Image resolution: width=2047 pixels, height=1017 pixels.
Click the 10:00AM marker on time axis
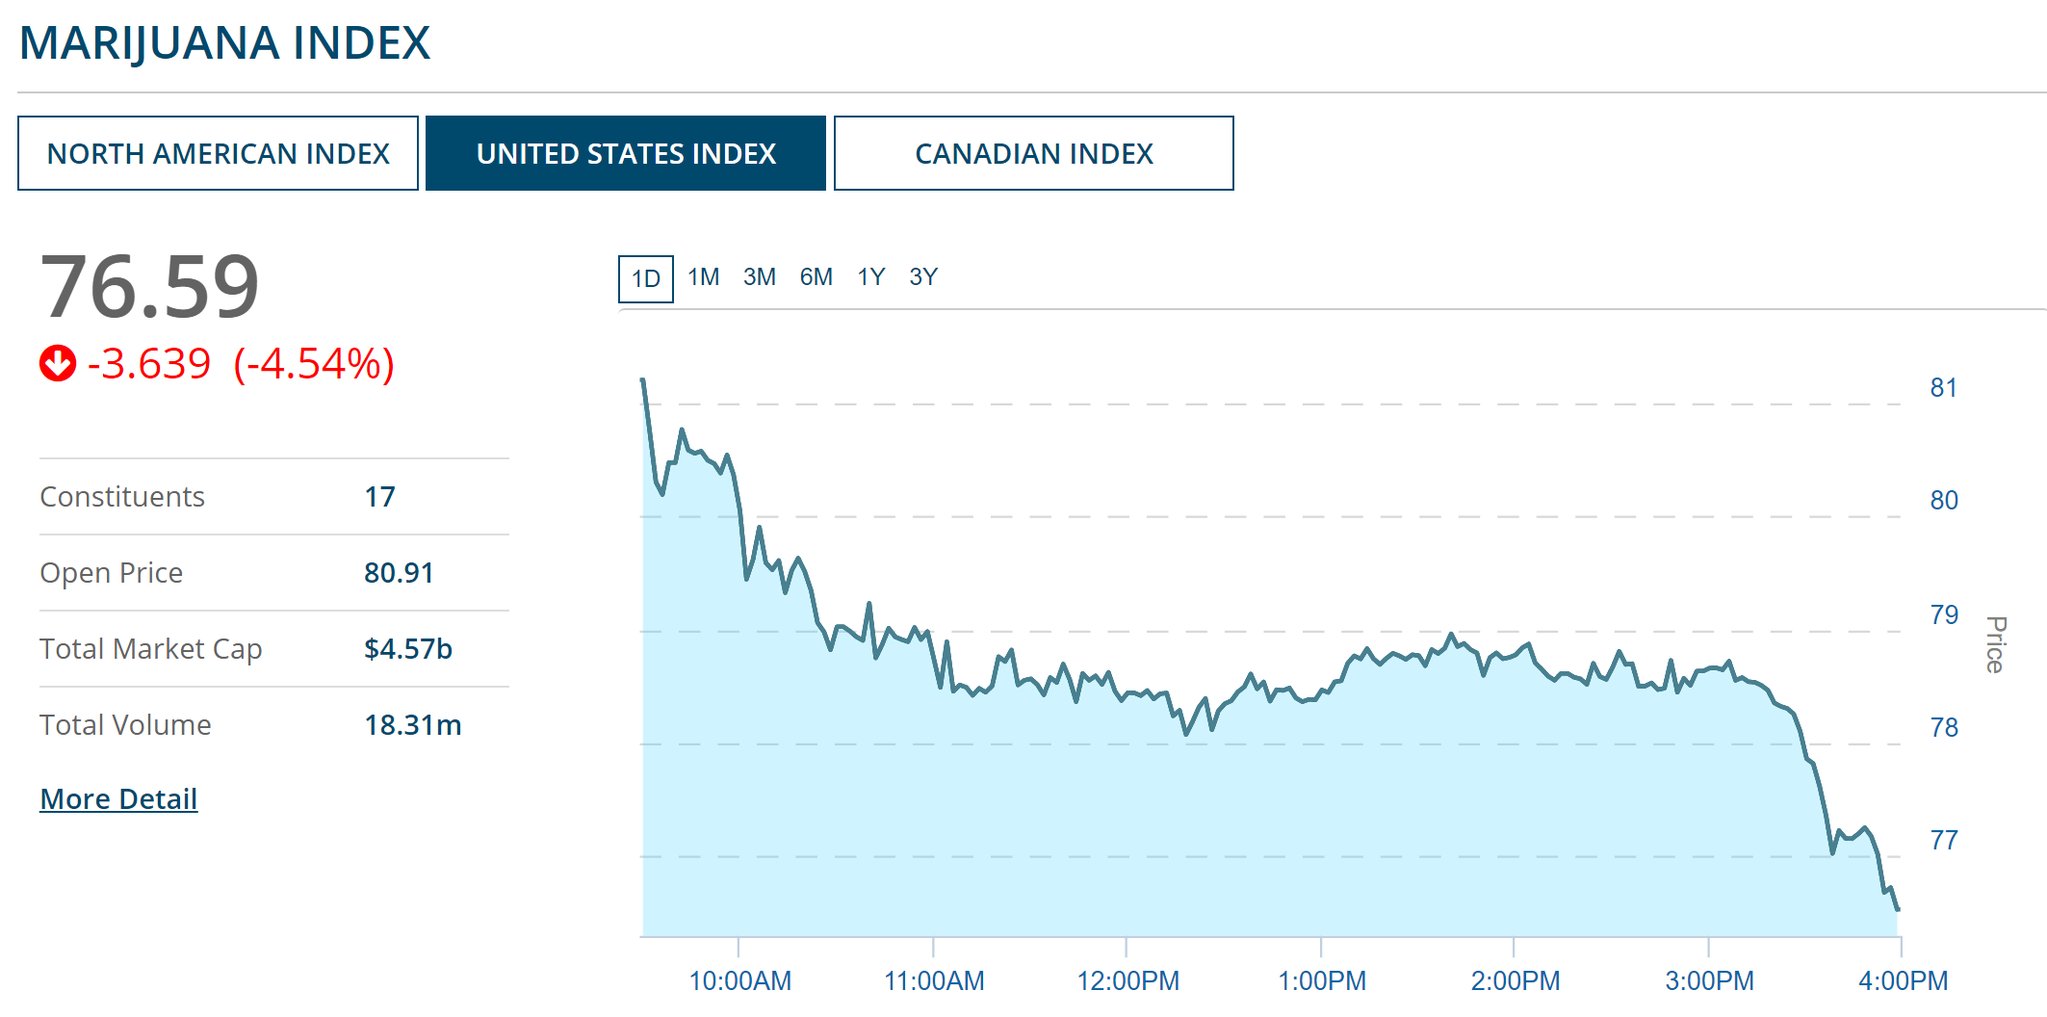pos(740,981)
